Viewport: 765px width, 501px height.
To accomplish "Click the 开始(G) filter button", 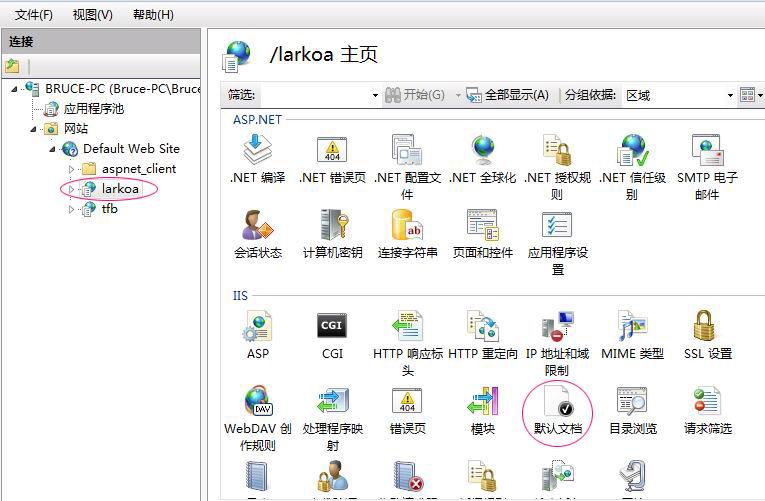I will [x=415, y=95].
